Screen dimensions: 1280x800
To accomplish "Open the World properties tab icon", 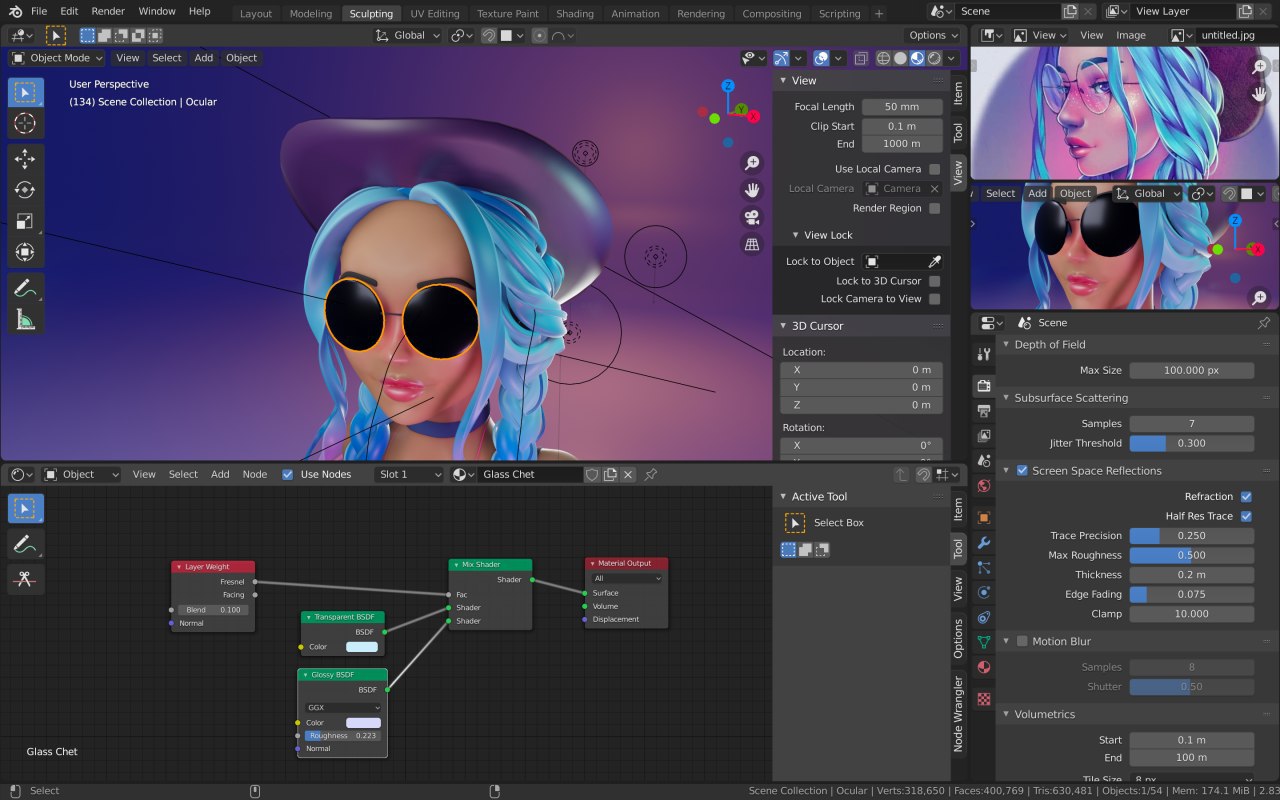I will pos(984,486).
